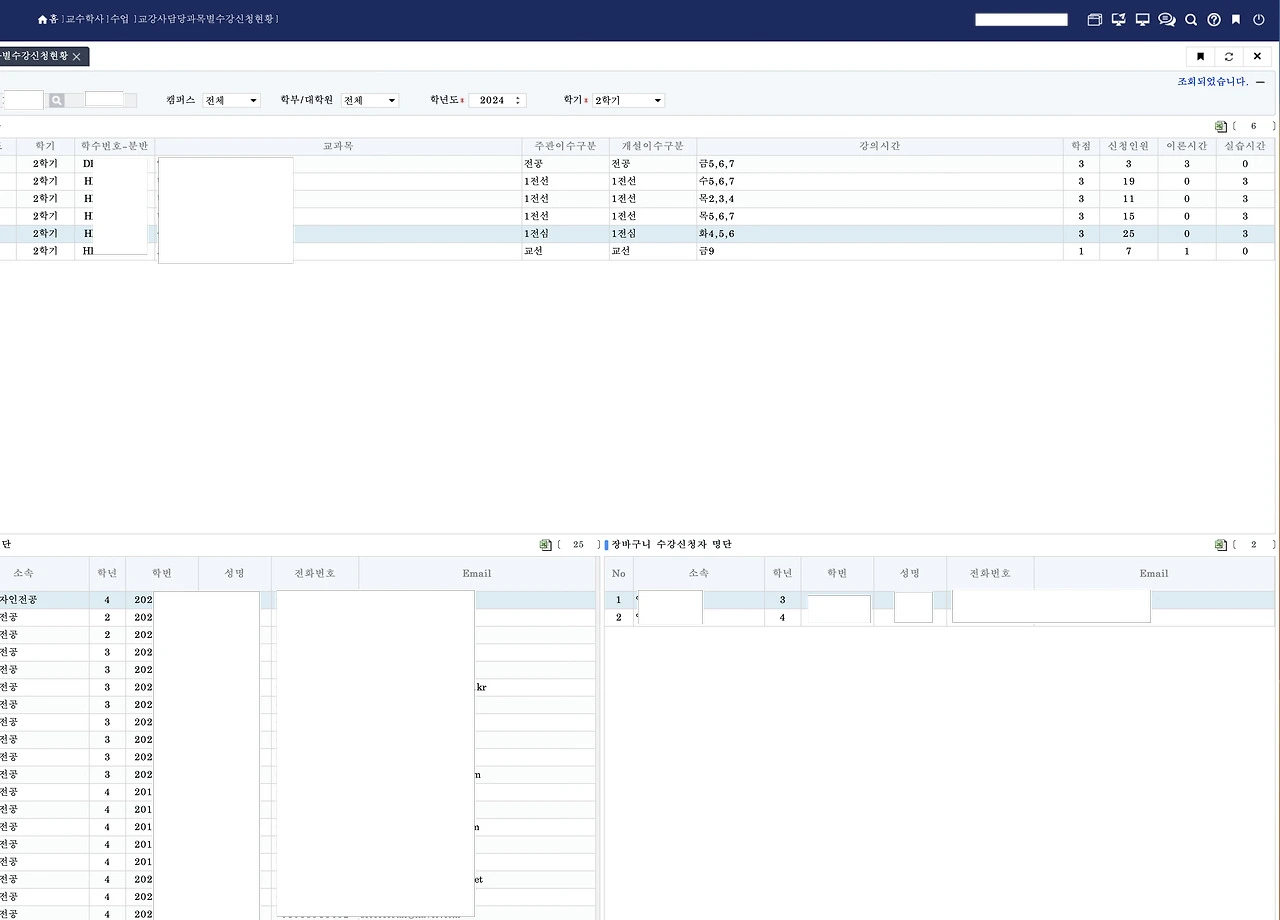
Task: Bookmark this page with the white toolbar bookmark button
Action: click(1200, 57)
